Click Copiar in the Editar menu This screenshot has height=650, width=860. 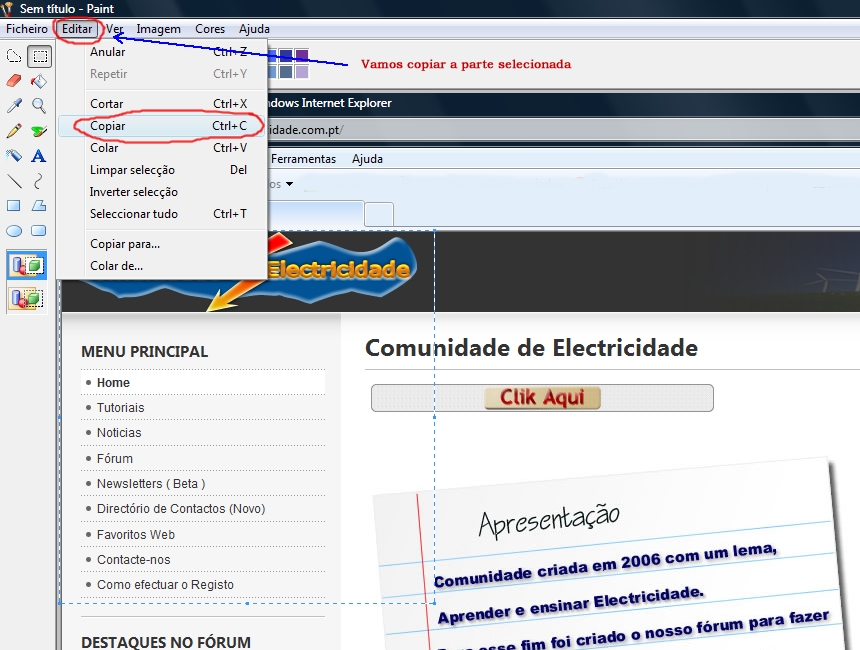[x=163, y=126]
